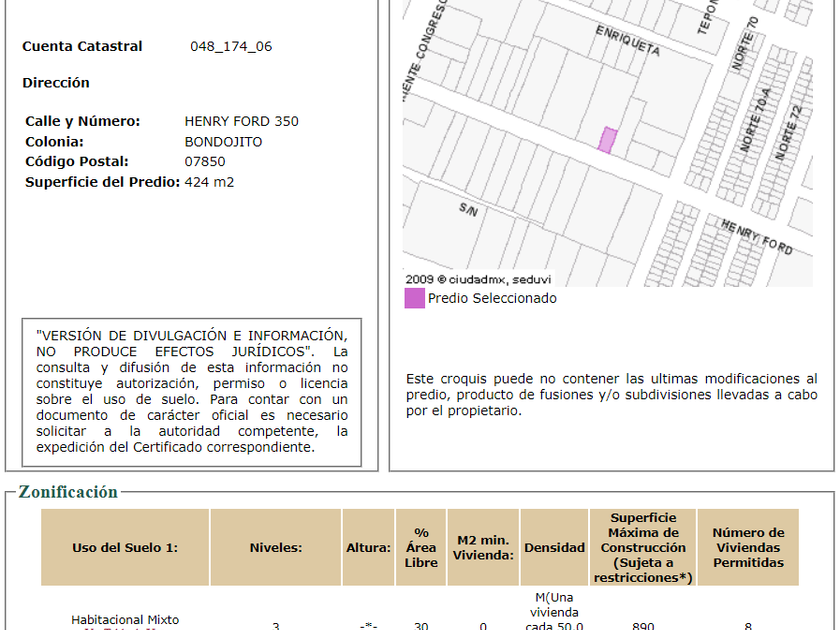Screen dimensions: 840x630
Task: Click the Superficie Máxima de Construcción header
Action: (643, 548)
